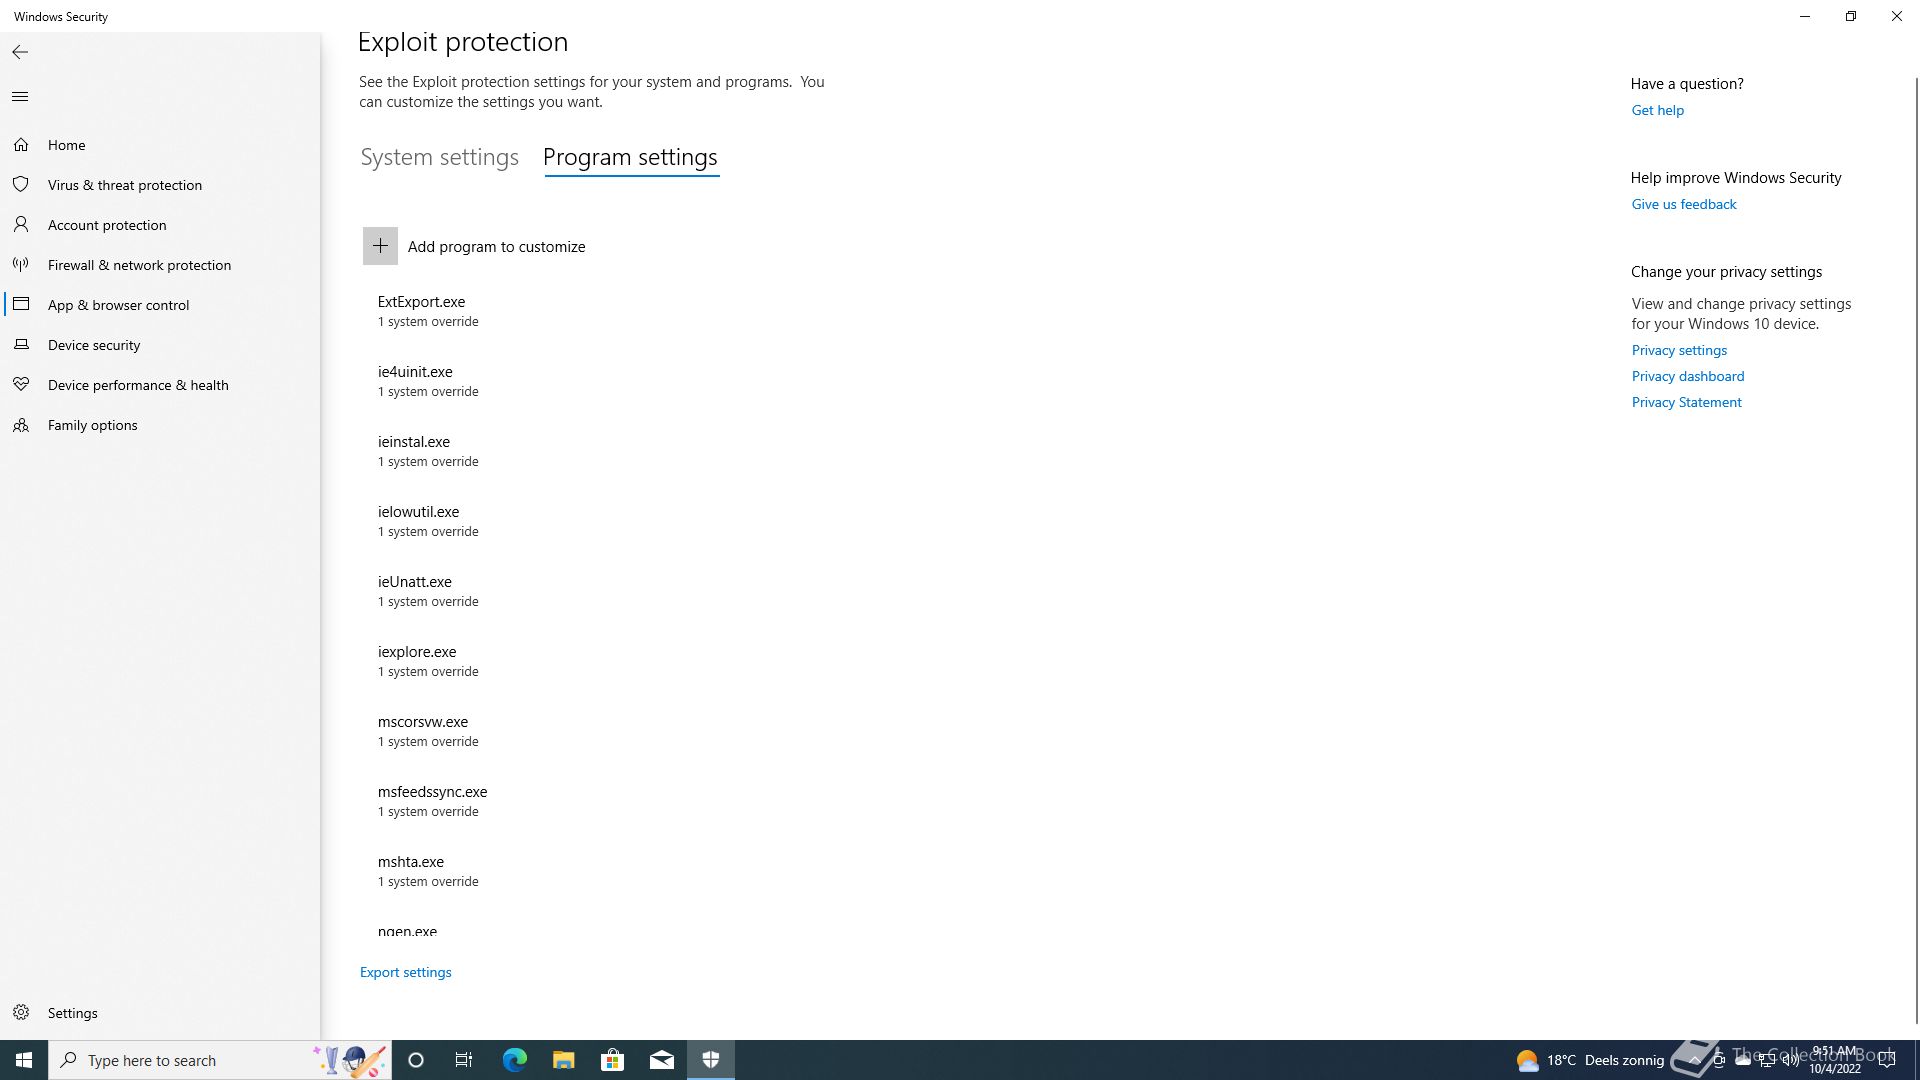
Task: Click the back arrow icon
Action: tap(20, 52)
